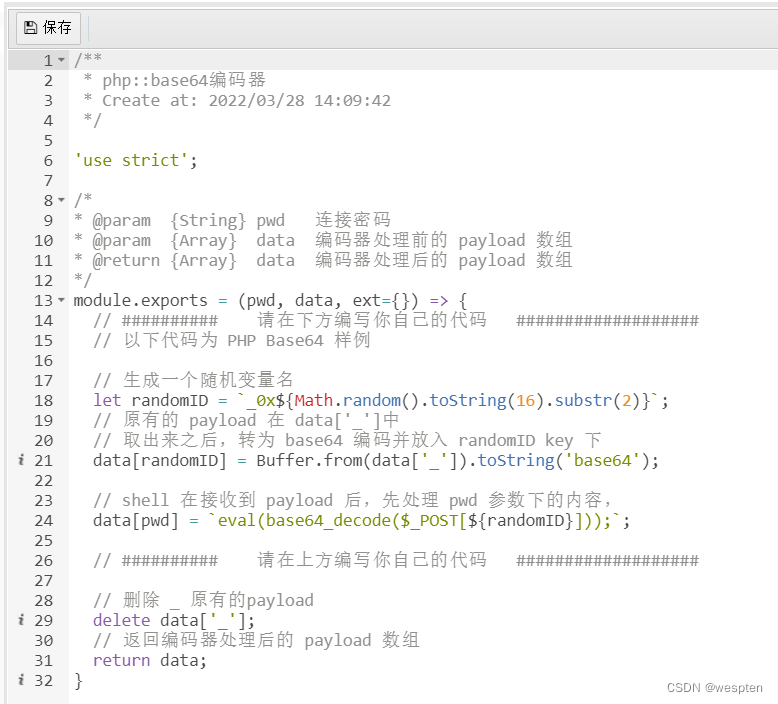The image size is (778, 704).
Task: Click the info marker on line 29
Action: [x=21, y=620]
